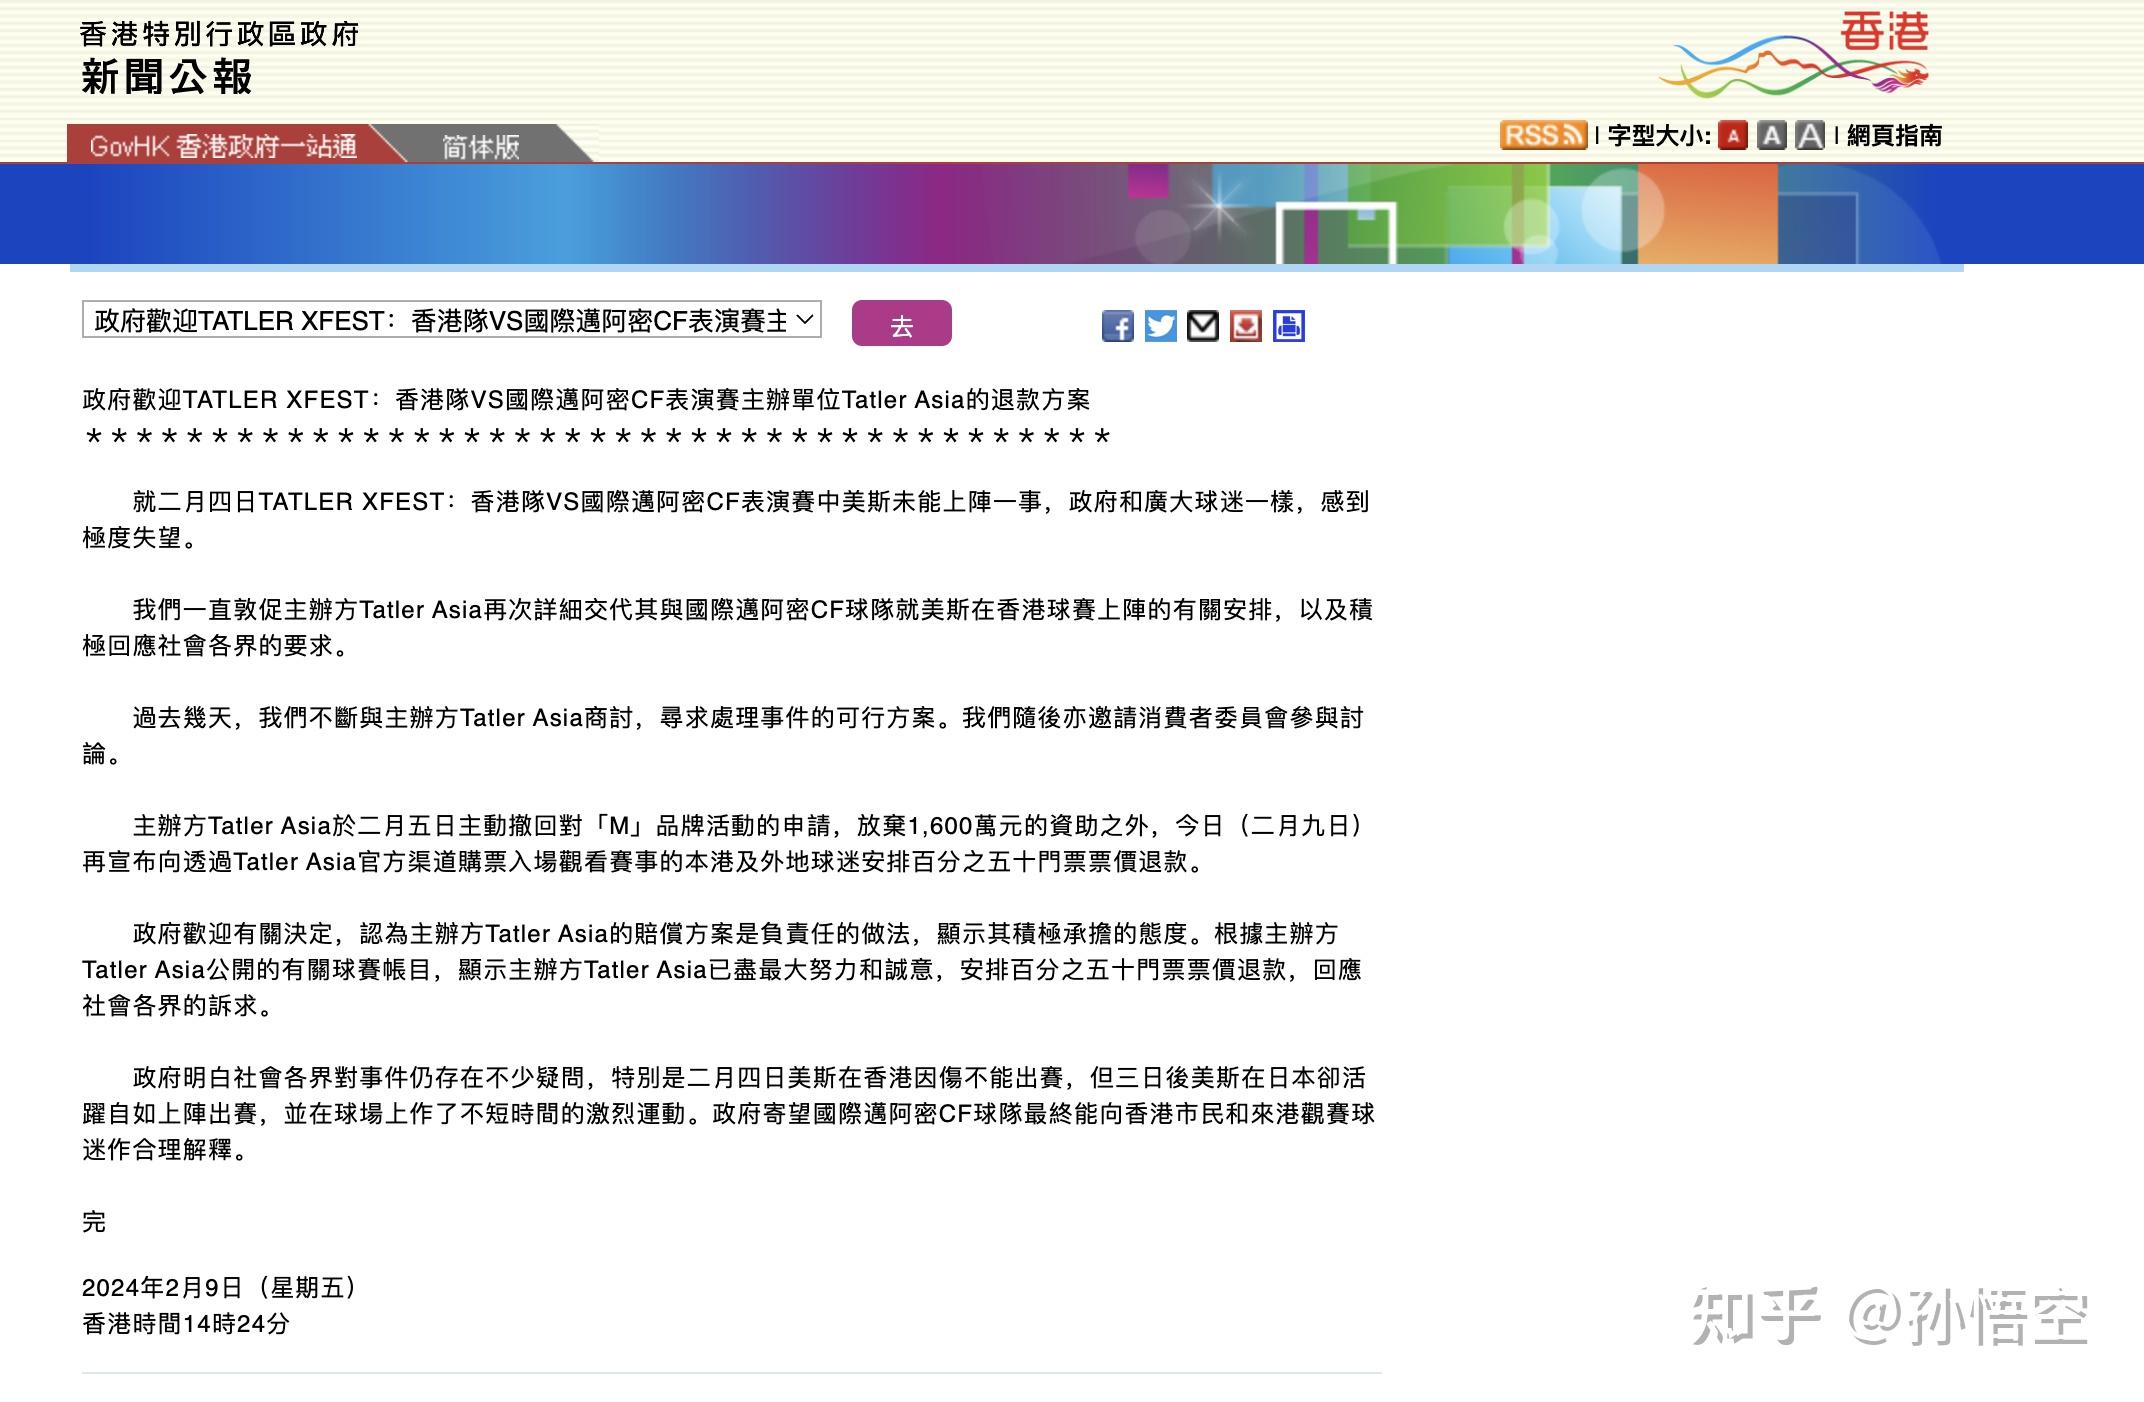
Task: Click the time stamp 香港時間14時24分
Action: (186, 1324)
